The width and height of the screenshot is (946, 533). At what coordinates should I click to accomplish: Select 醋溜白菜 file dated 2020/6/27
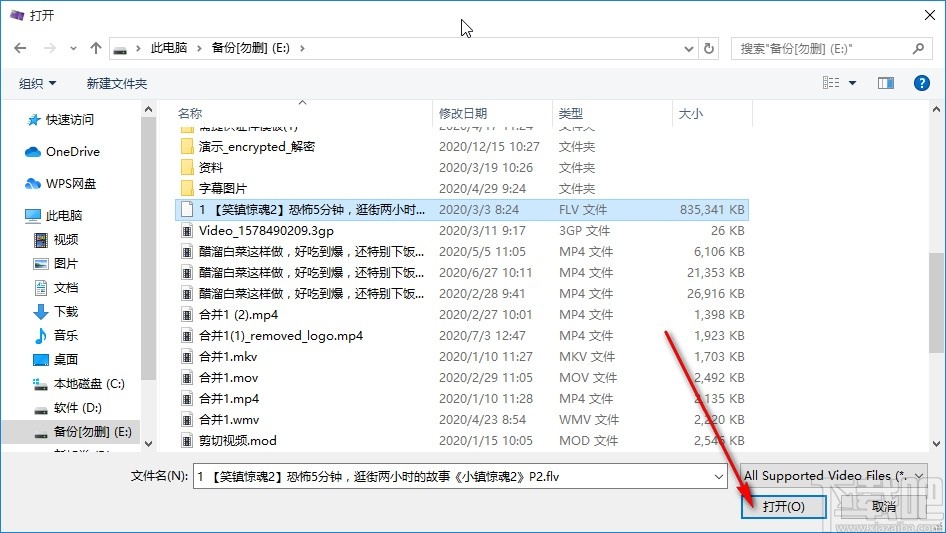coord(462,273)
